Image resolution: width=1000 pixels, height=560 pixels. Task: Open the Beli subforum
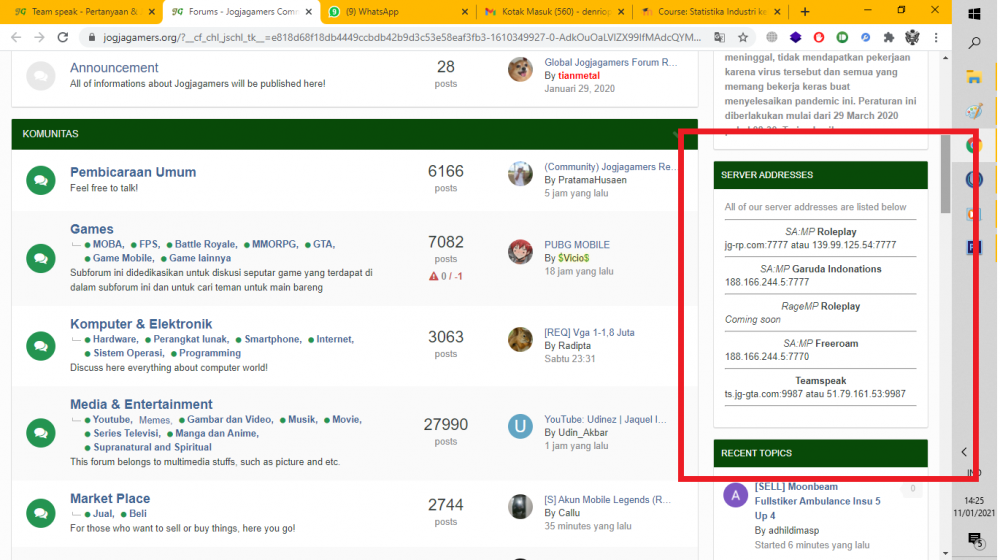click(x=138, y=514)
